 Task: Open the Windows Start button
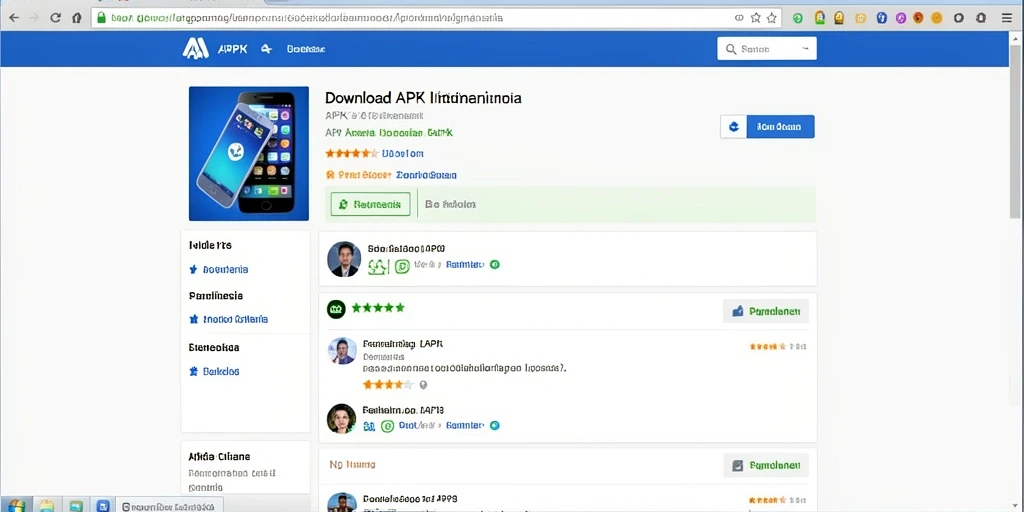pos(16,505)
